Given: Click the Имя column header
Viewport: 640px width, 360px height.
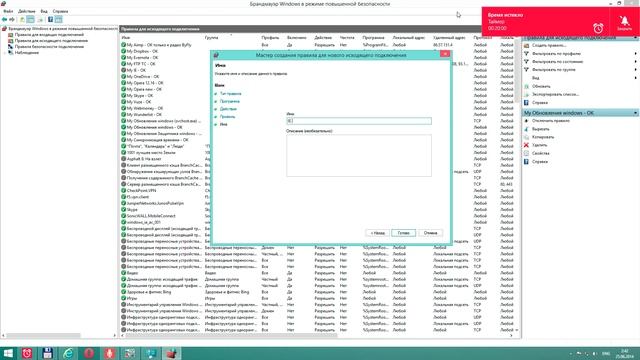Looking at the screenshot, I should 126,38.
